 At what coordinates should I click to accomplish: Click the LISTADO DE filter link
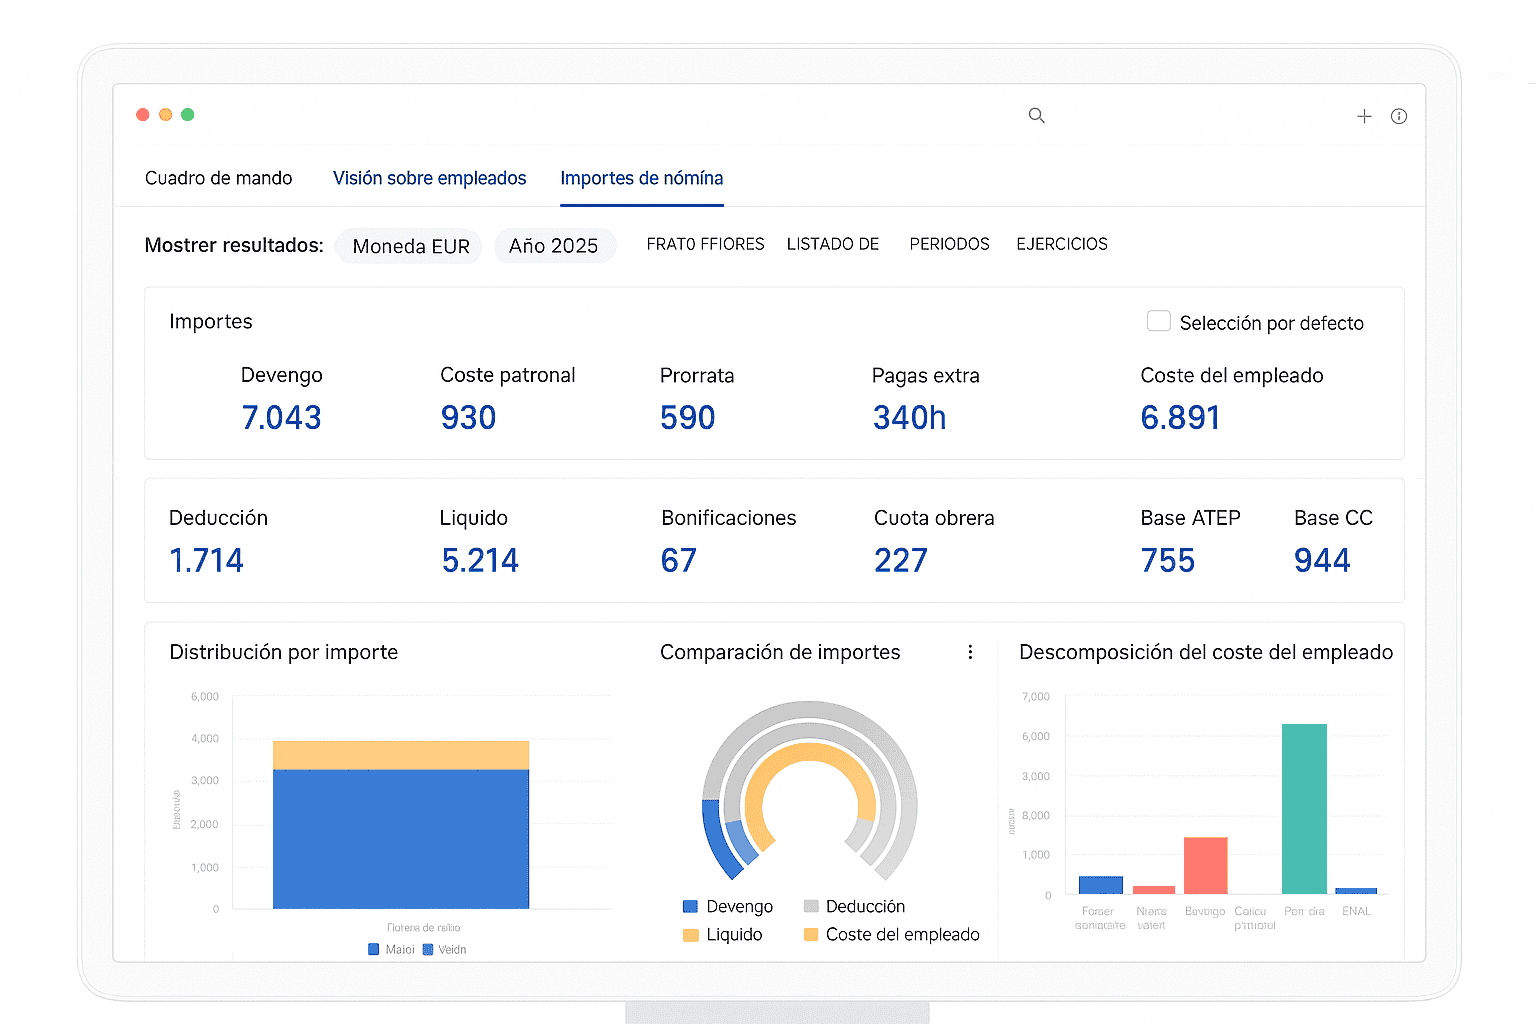(832, 244)
